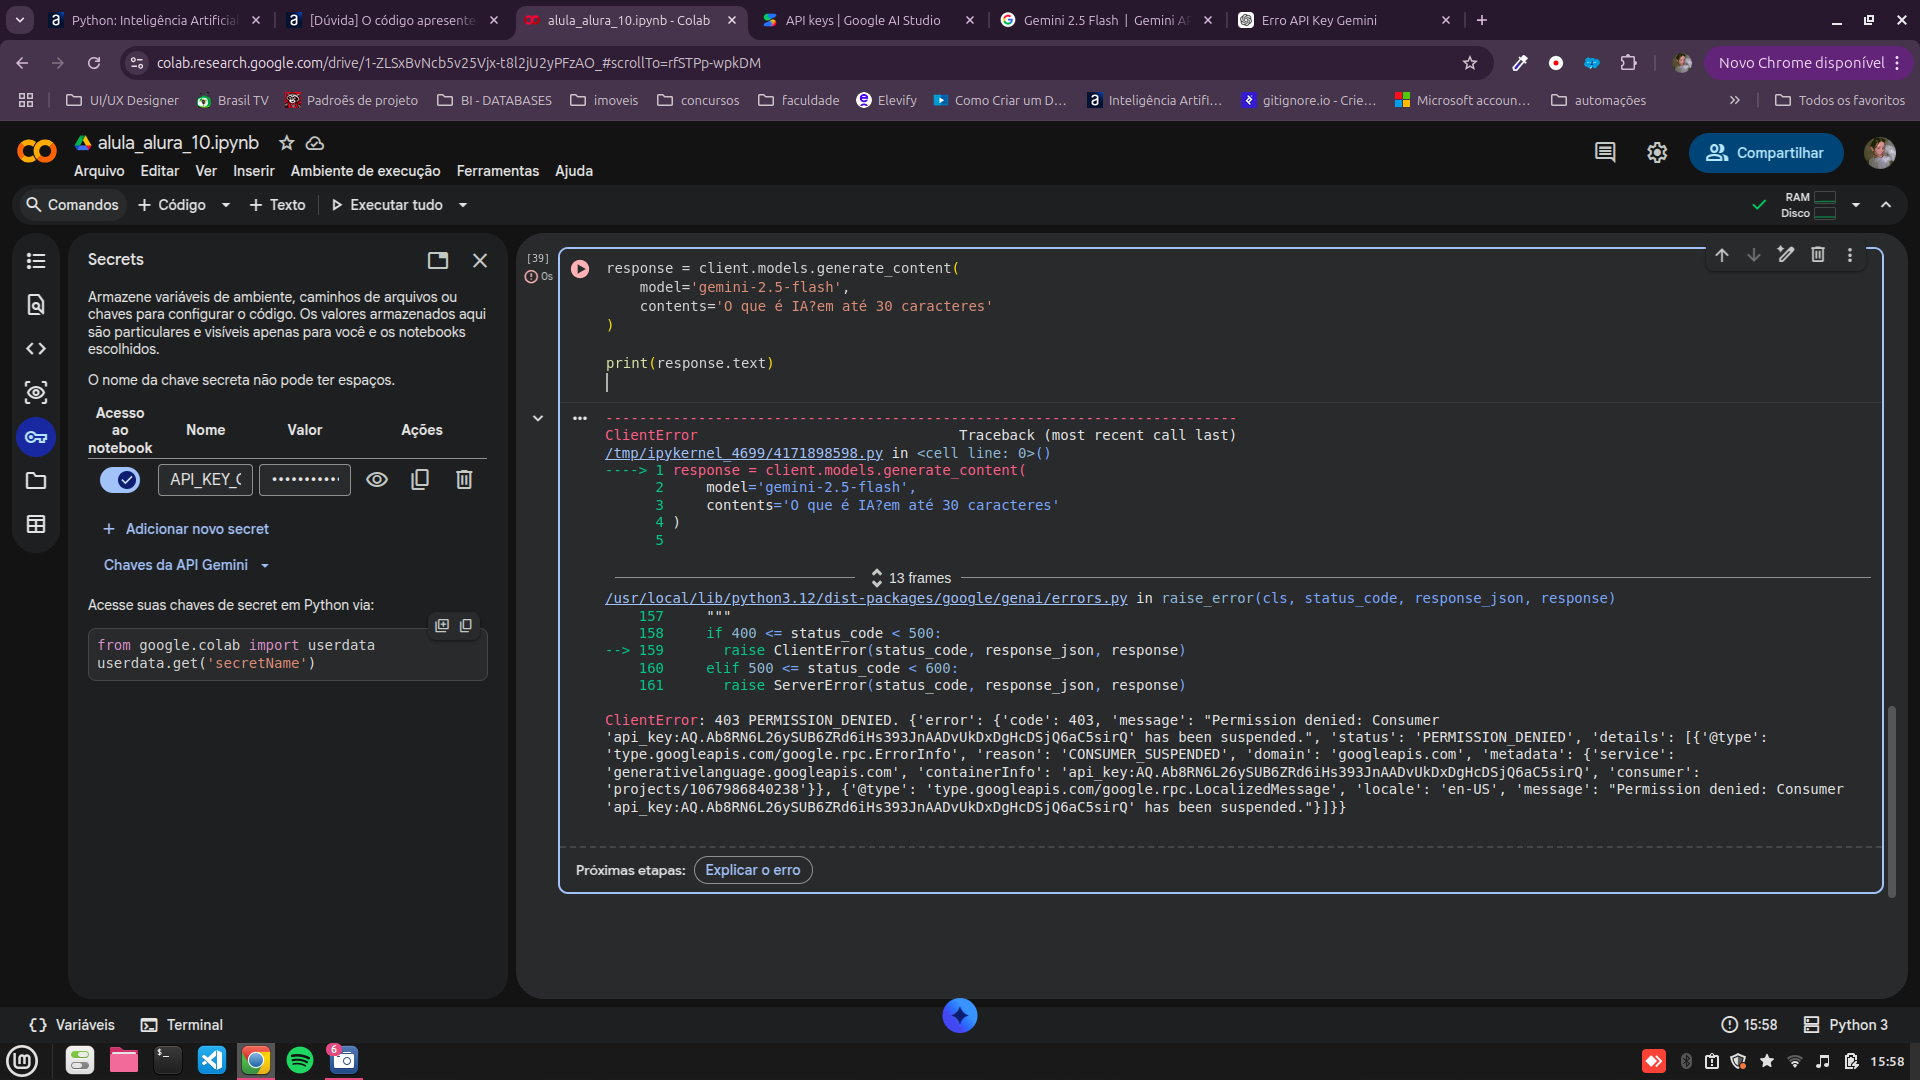Expand the 13 frames traceback
This screenshot has height=1080, width=1920.
pos(911,578)
